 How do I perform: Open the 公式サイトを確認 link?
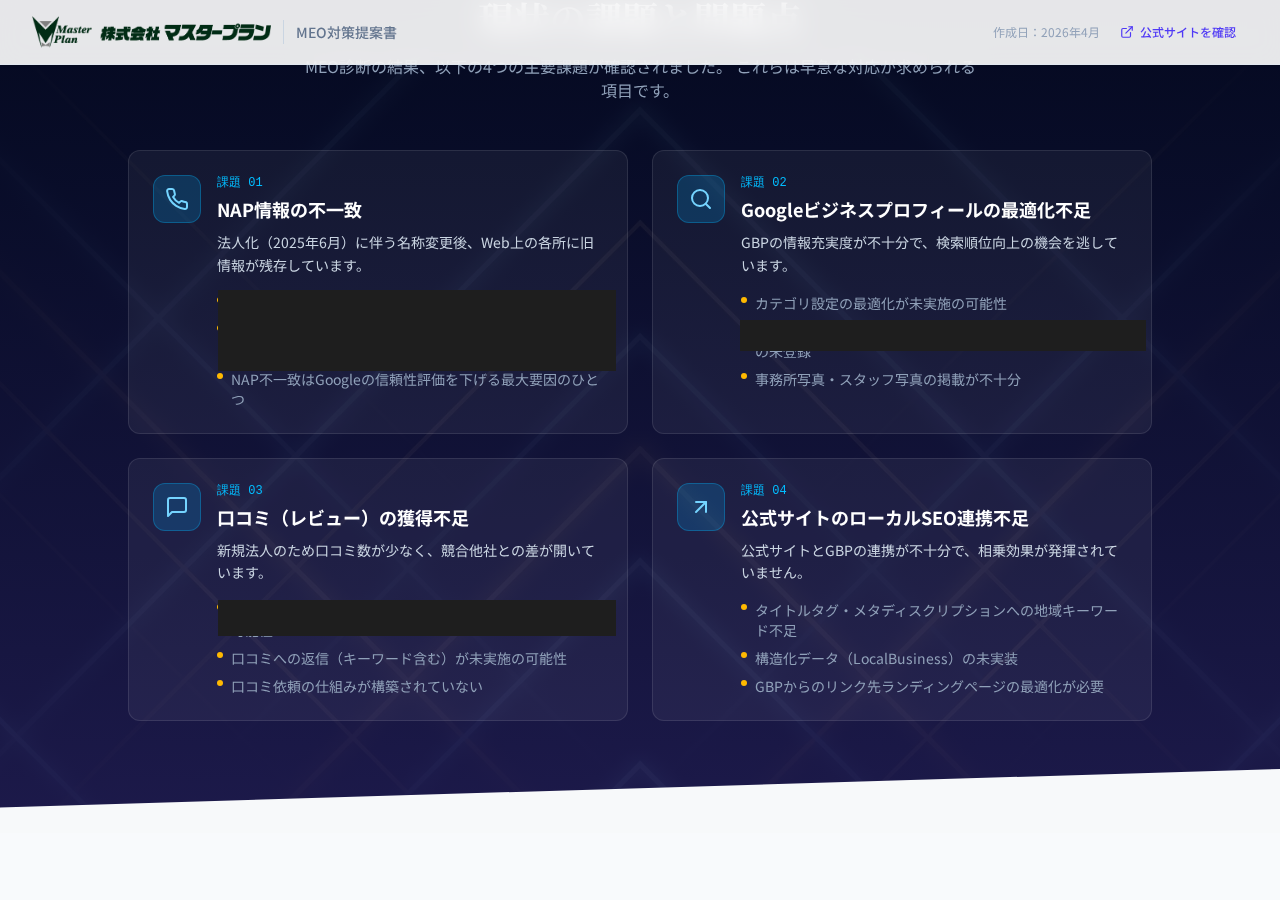pyautogui.click(x=1188, y=30)
